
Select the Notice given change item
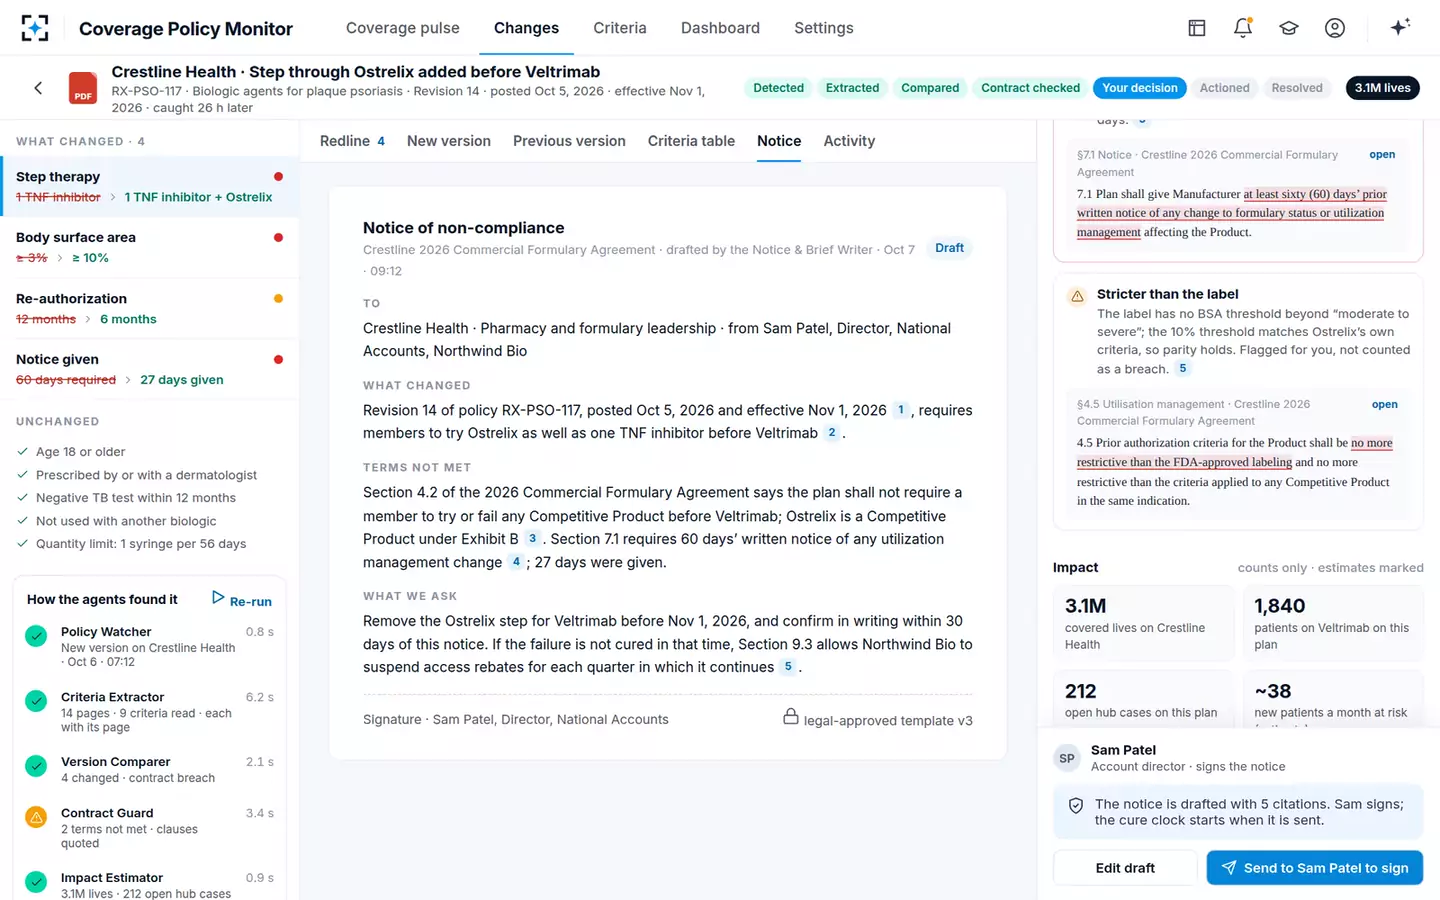(150, 370)
